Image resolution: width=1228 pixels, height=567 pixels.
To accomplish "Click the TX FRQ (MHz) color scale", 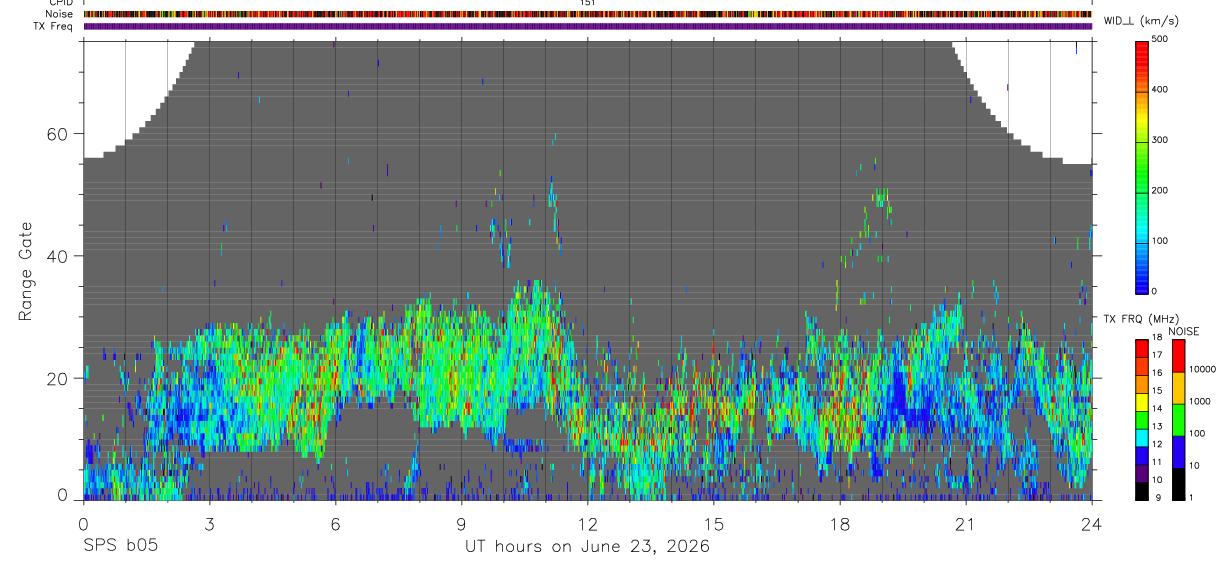I will (1141, 419).
